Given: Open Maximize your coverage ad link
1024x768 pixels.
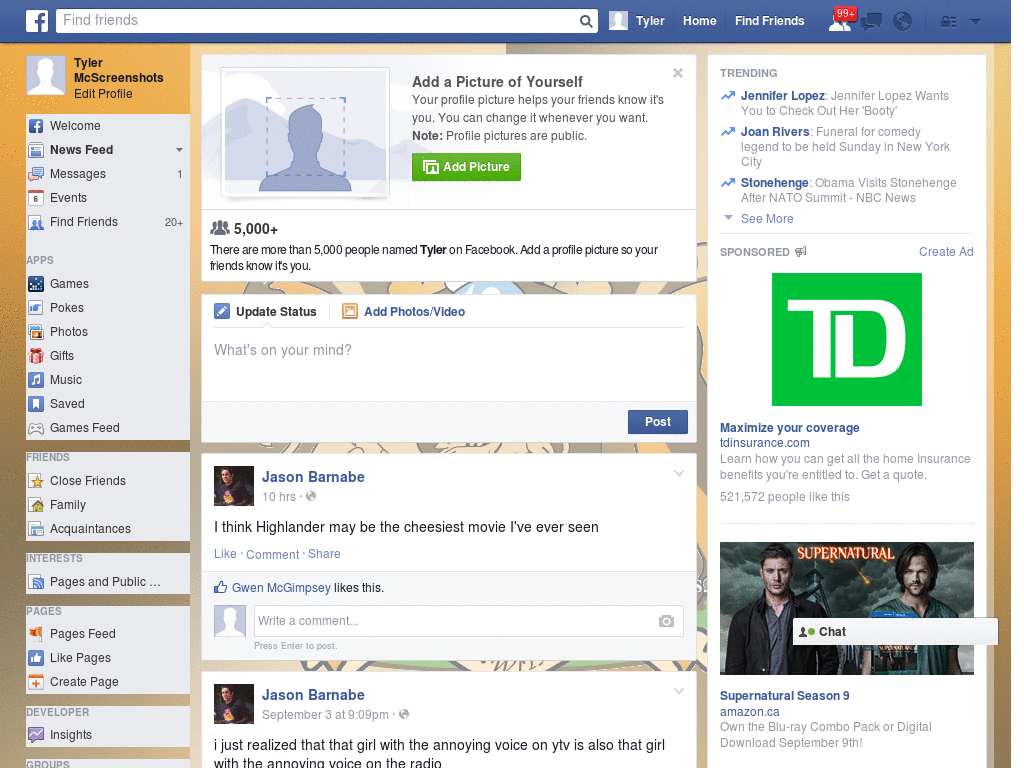Looking at the screenshot, I should point(790,428).
